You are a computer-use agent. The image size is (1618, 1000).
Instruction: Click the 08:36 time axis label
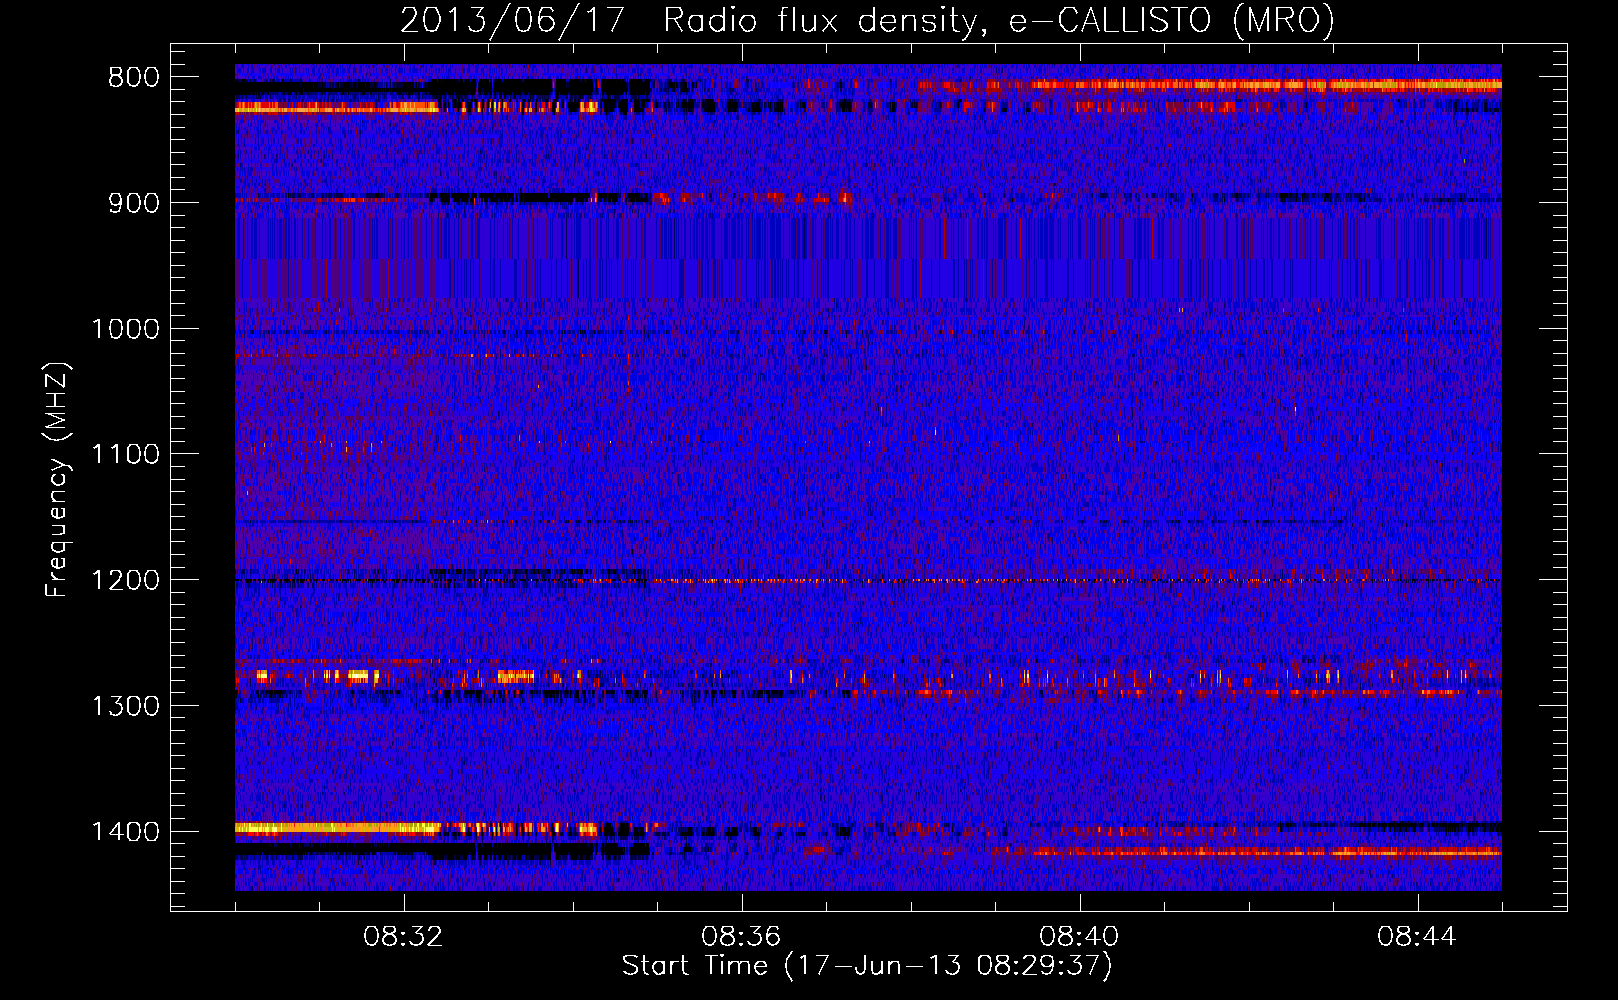(x=741, y=937)
